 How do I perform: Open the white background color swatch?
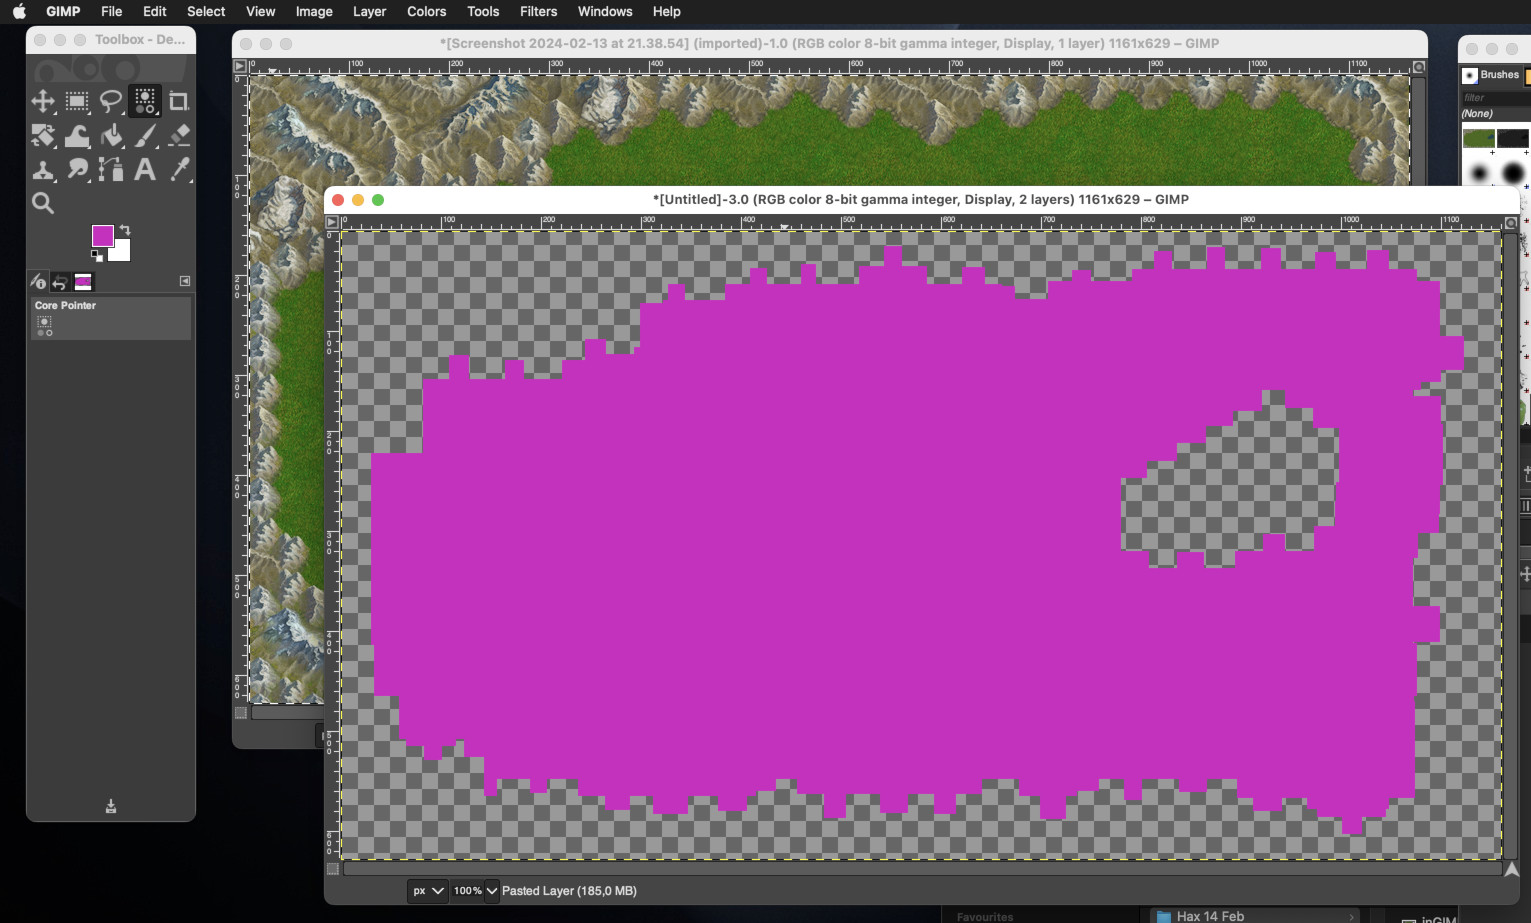122,252
